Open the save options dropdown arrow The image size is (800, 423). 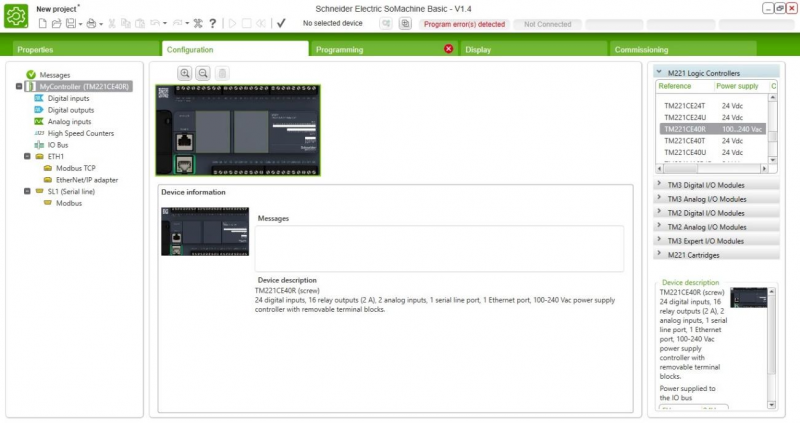coord(80,24)
